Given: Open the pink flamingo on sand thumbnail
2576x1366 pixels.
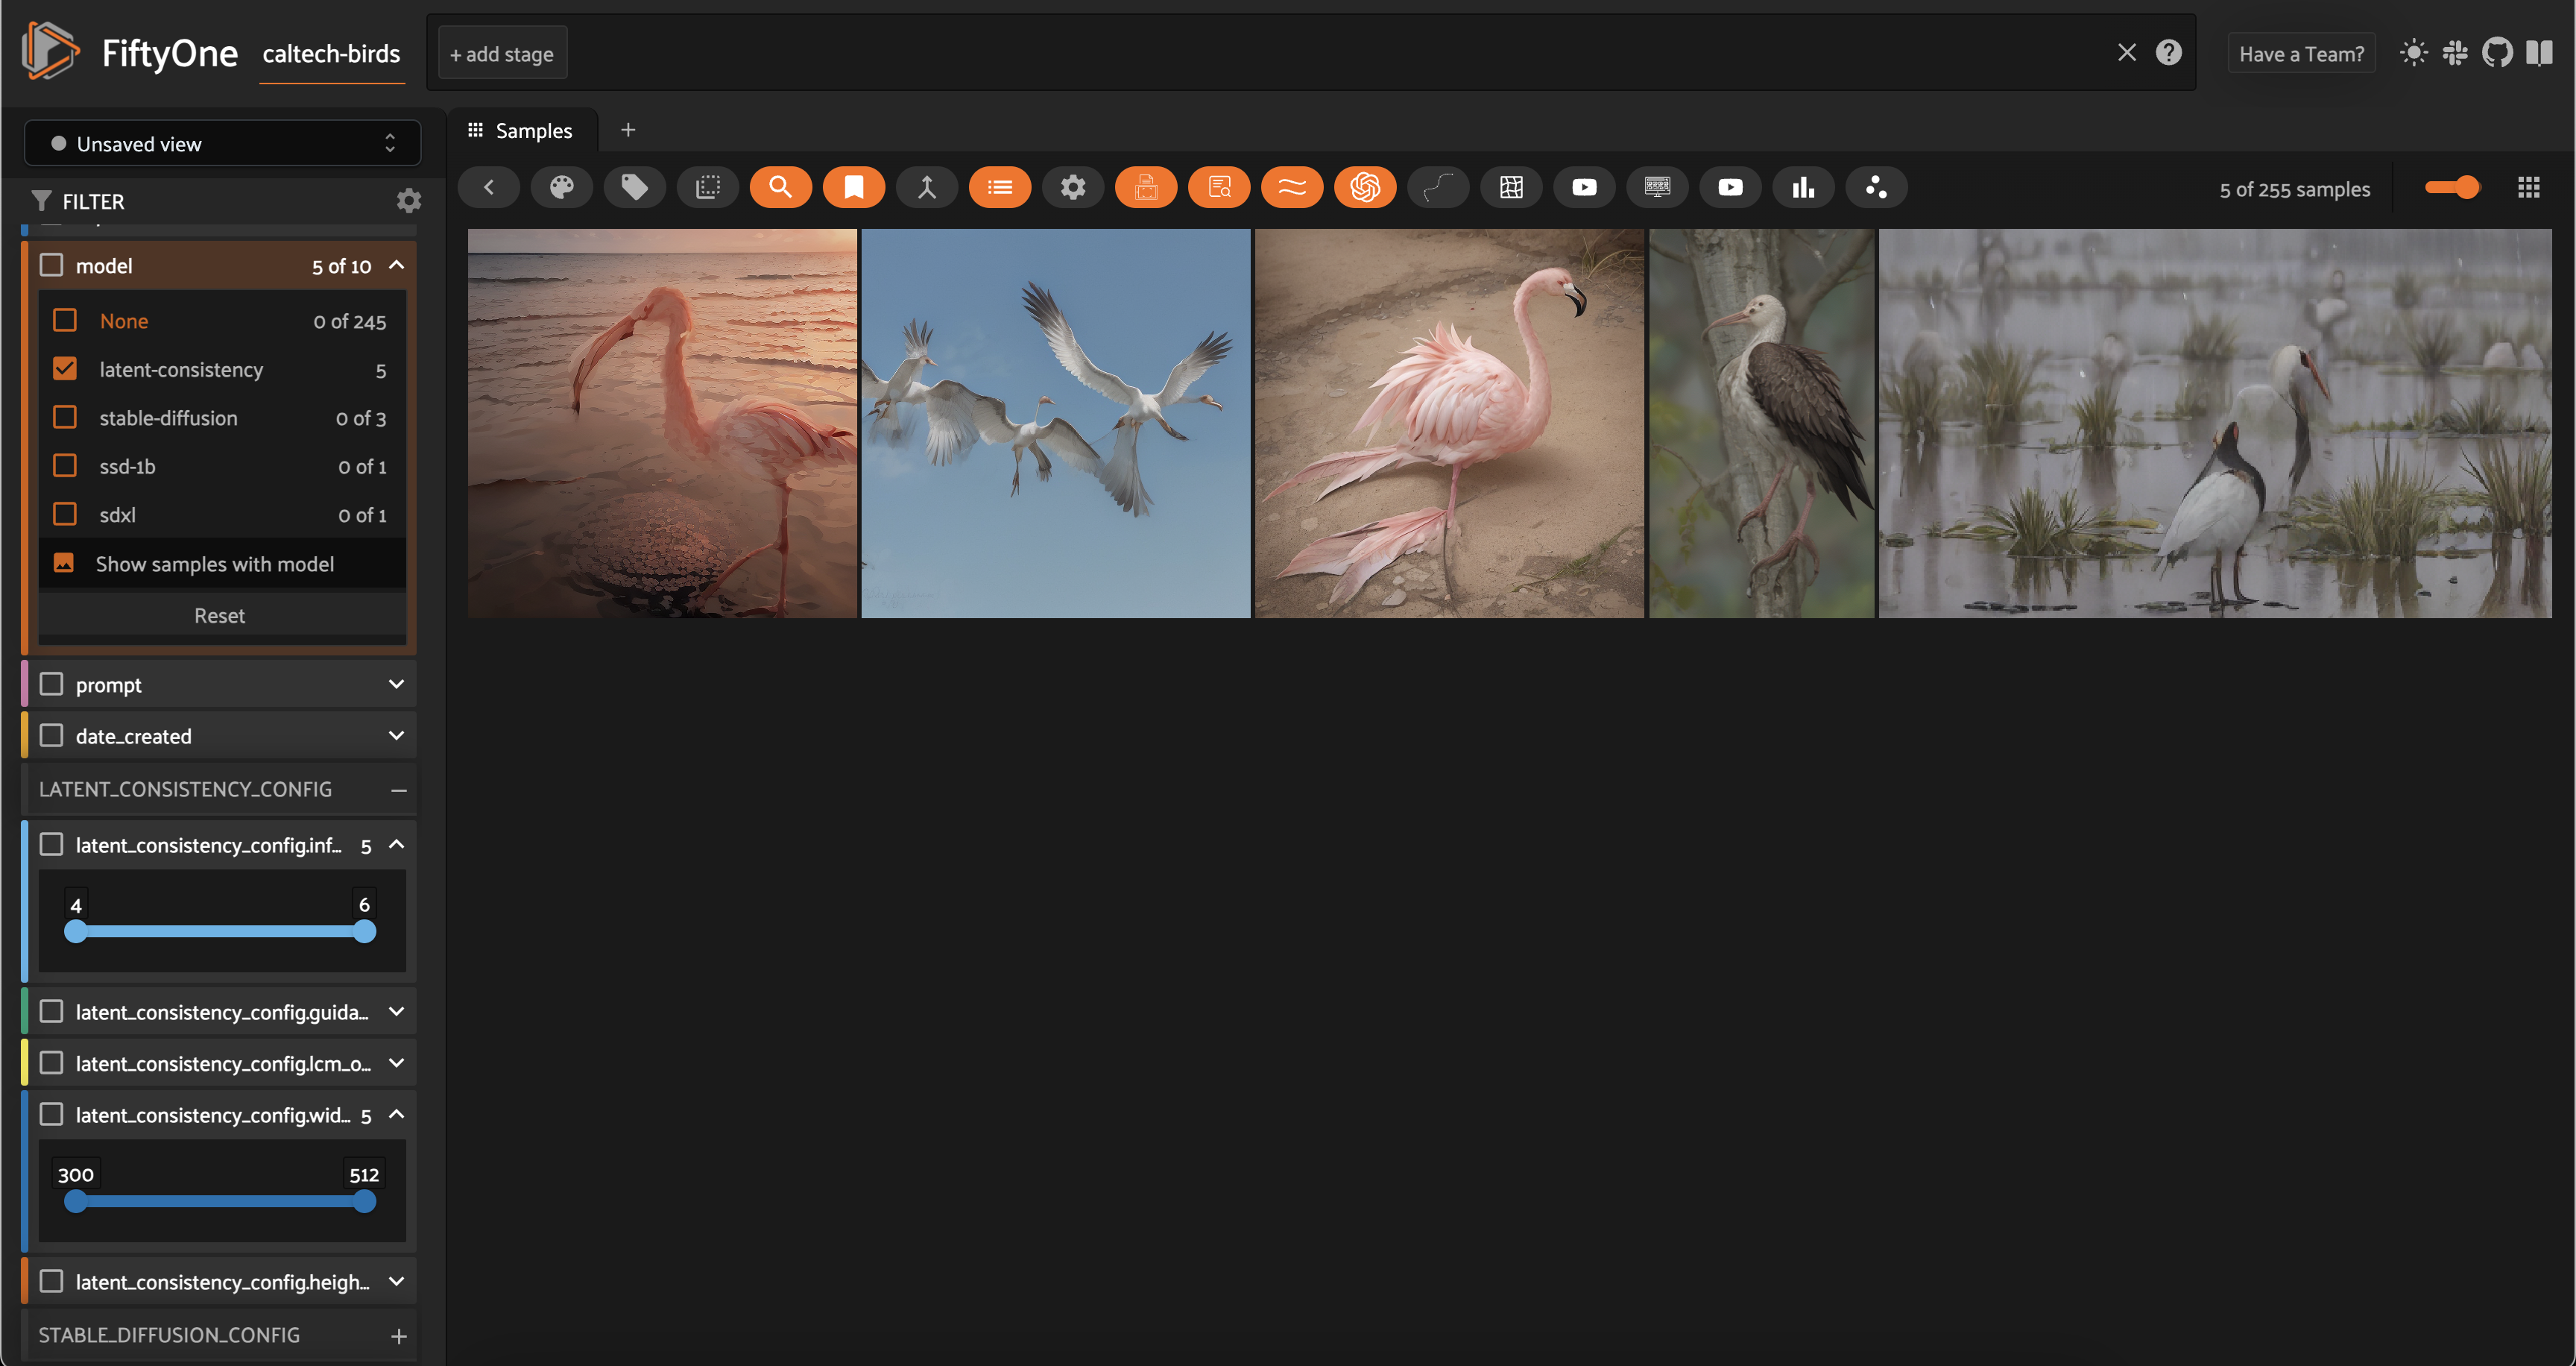Looking at the screenshot, I should [1449, 423].
